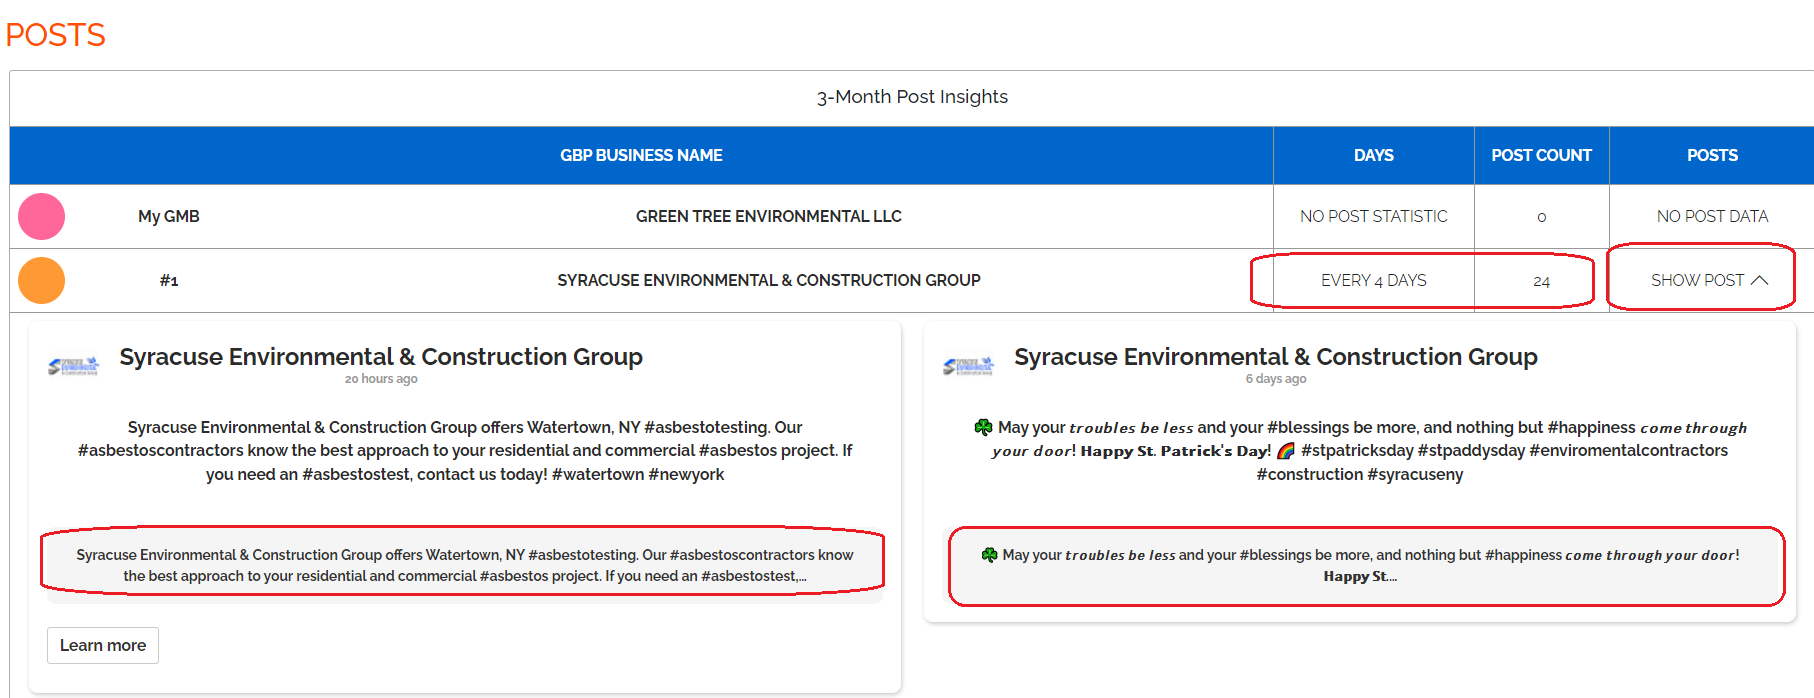Image resolution: width=1814 pixels, height=698 pixels.
Task: Click the EVERY 4 DAYS cell
Action: pos(1373,280)
